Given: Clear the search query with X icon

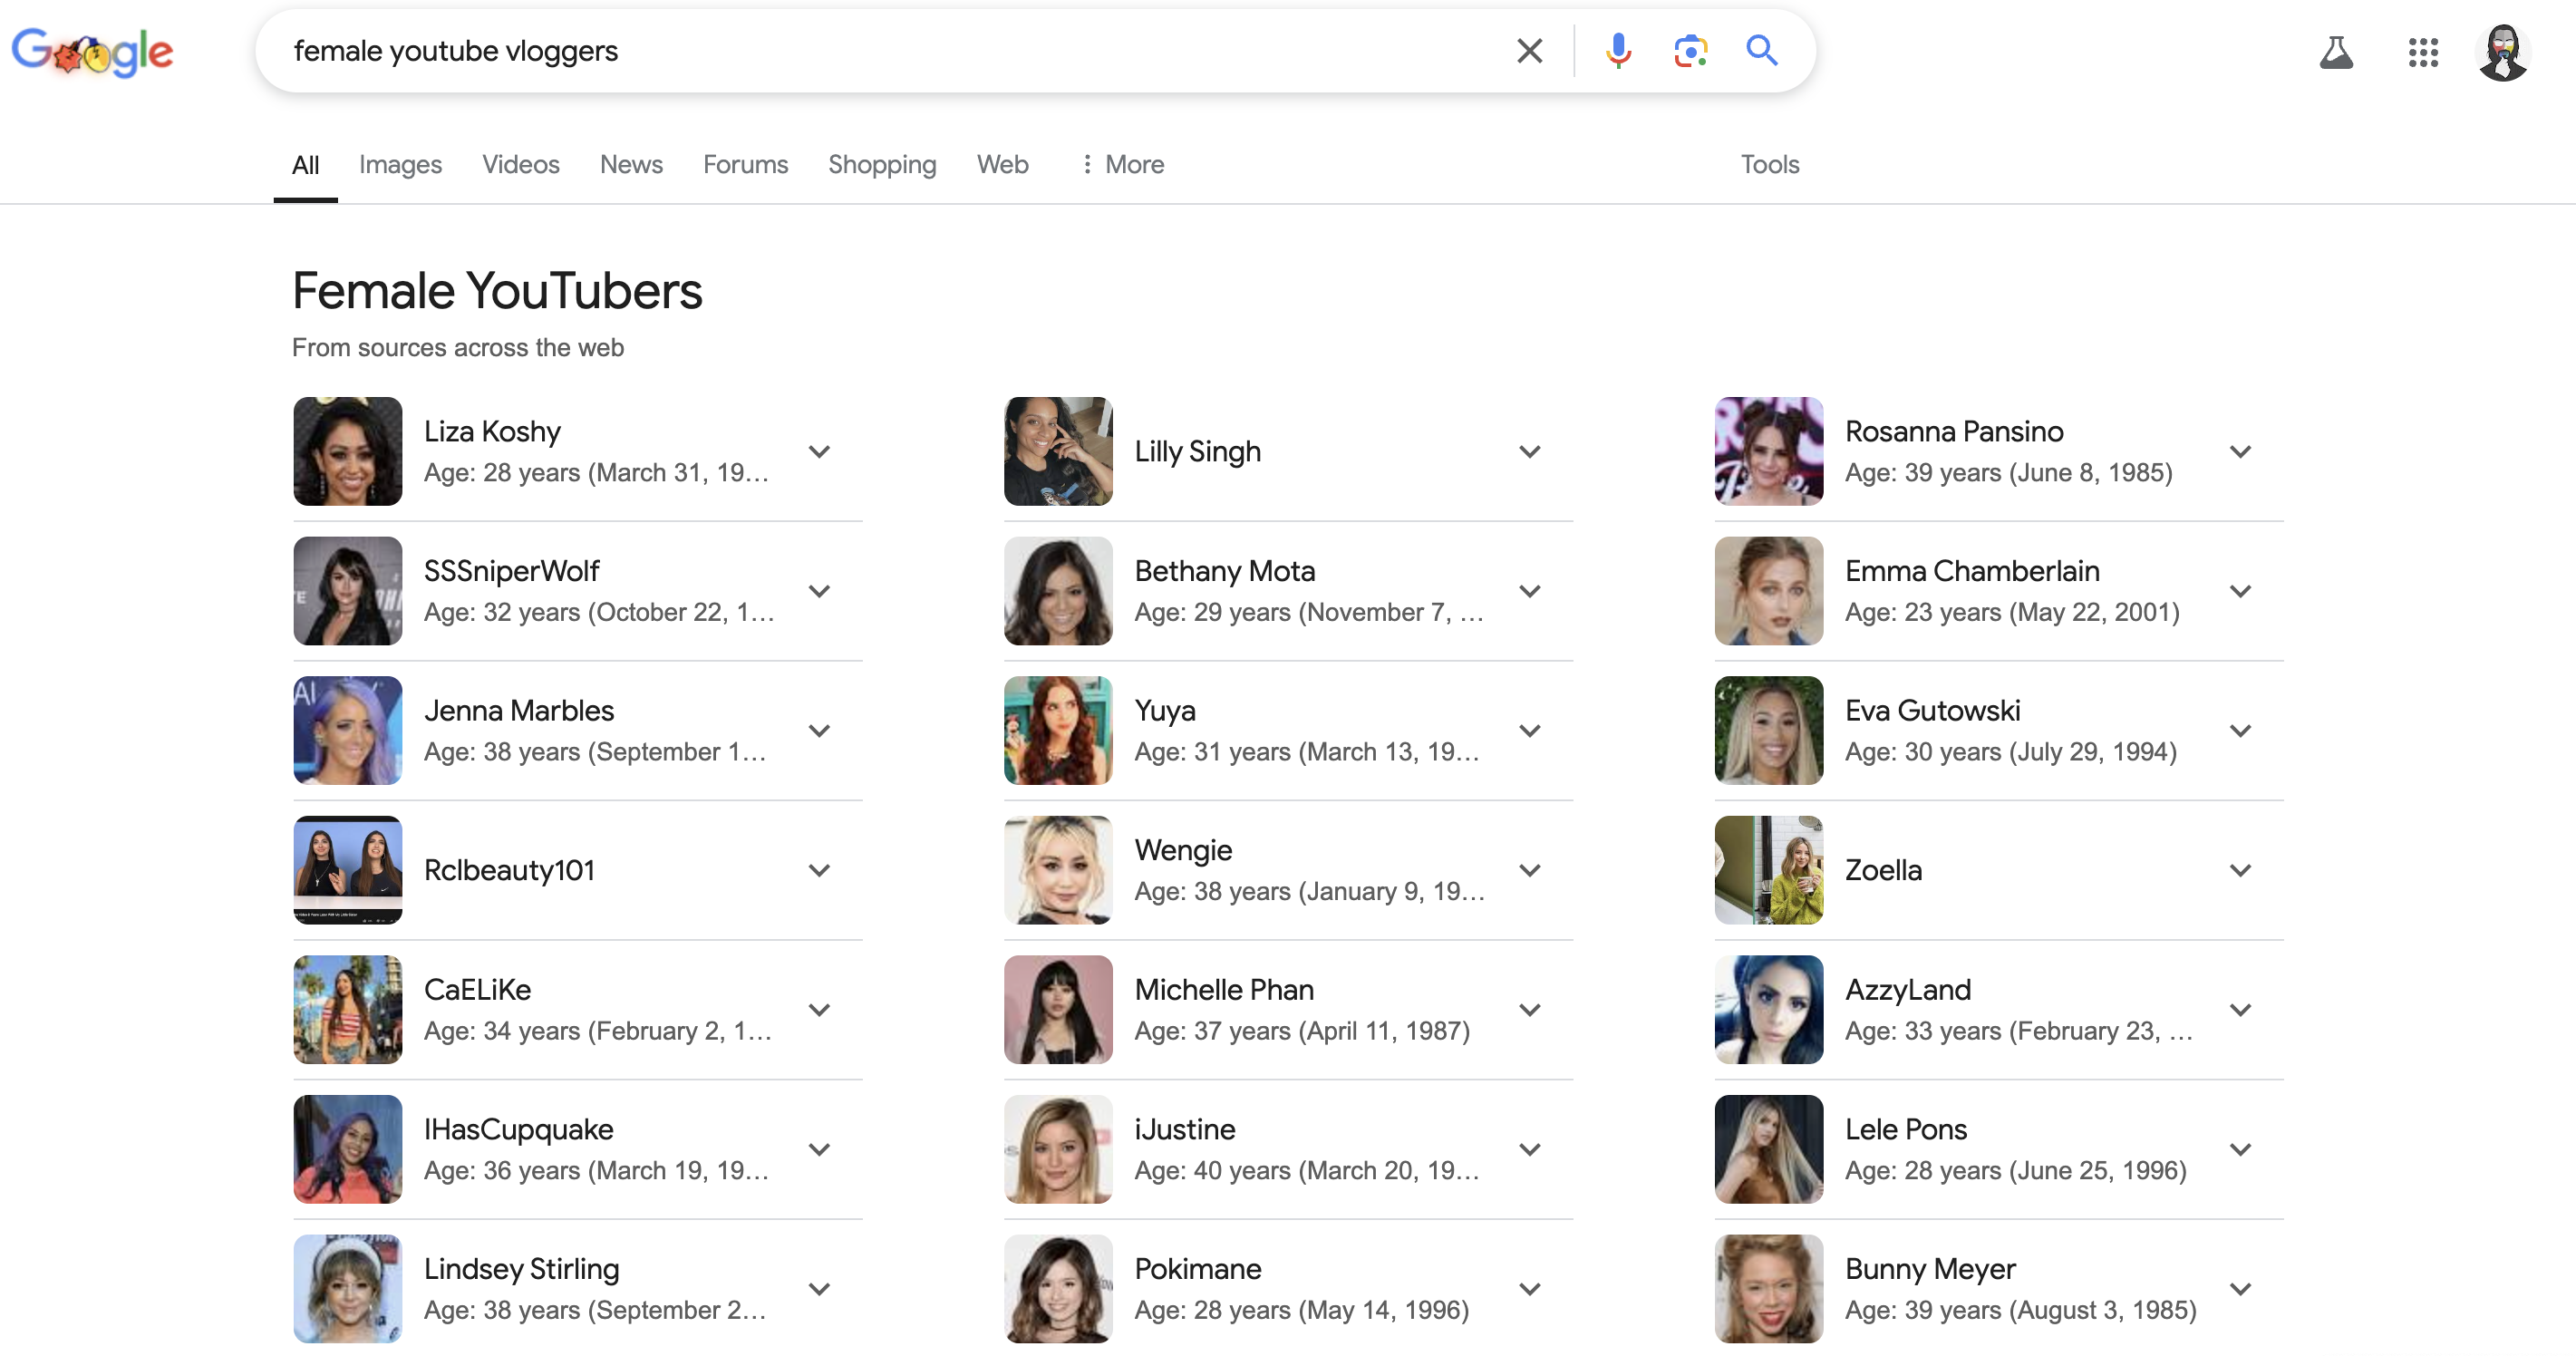Looking at the screenshot, I should point(1529,51).
